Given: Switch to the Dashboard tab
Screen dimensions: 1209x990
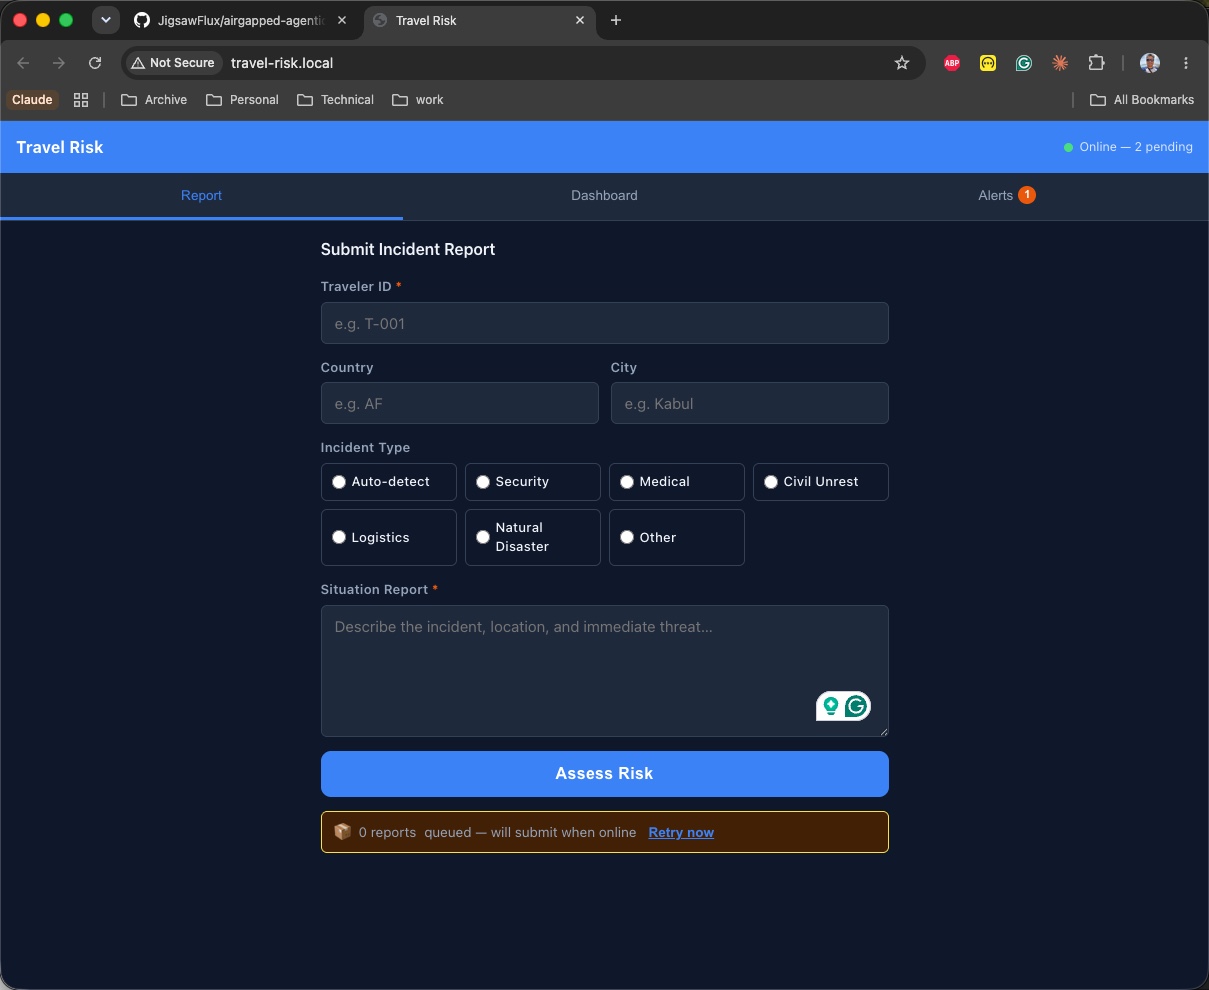Looking at the screenshot, I should click(604, 196).
